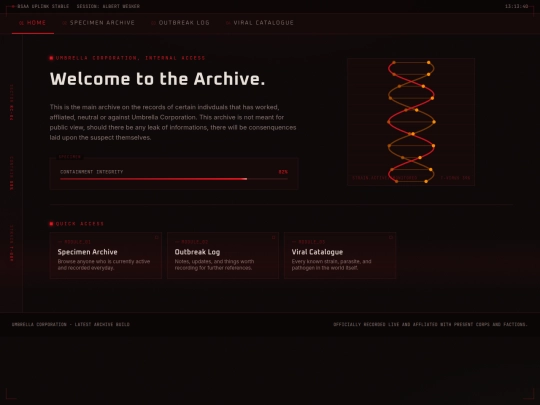
Task: Click the red square beside Quick Access
Action: click(x=51, y=224)
